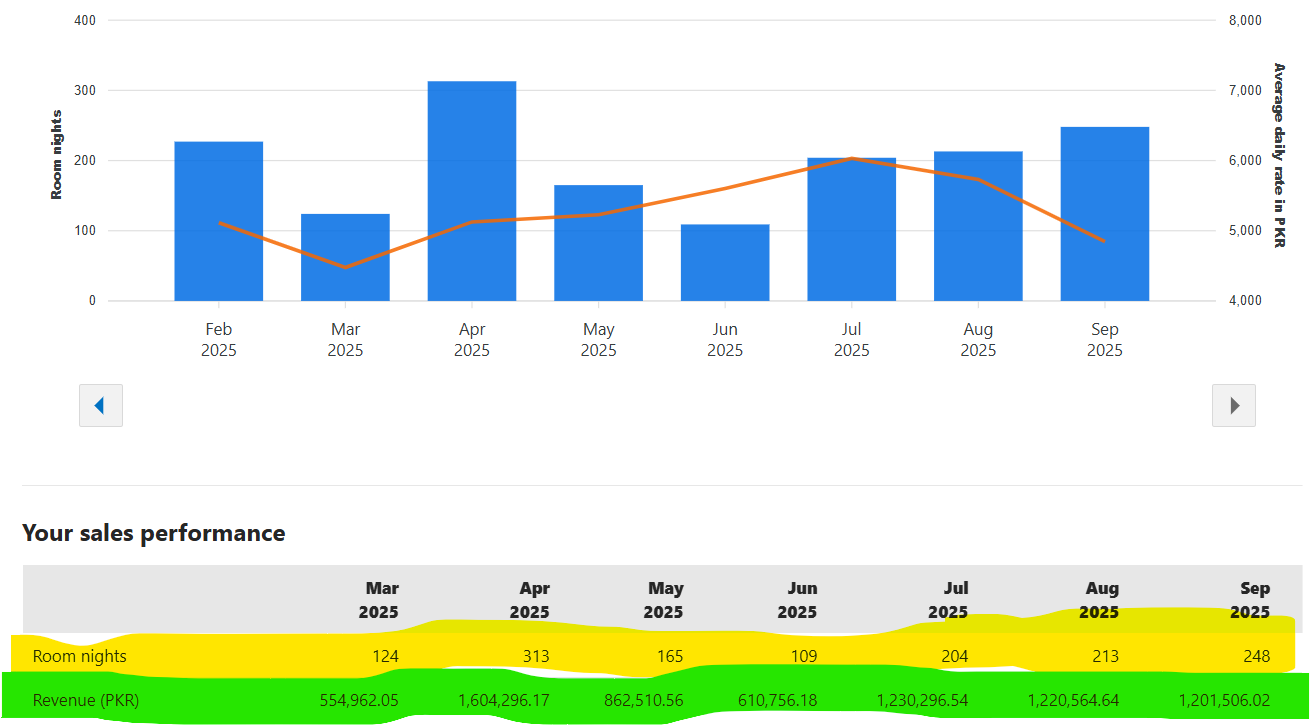This screenshot has height=725, width=1310.
Task: Select the Feb 2025 blue bar
Action: 218,221
